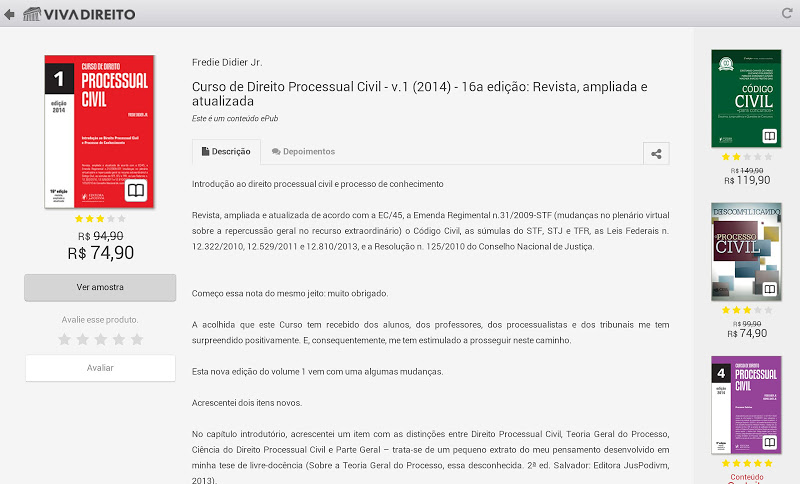Open the VivaDireito logo home
This screenshot has height=484, width=800.
[79, 14]
